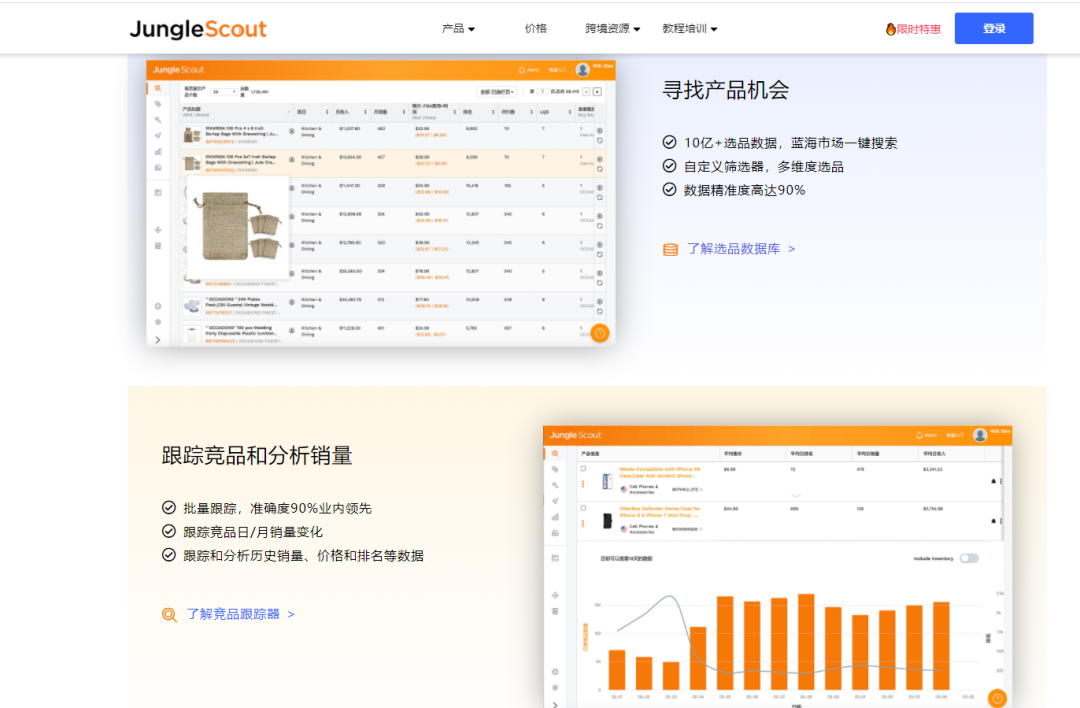Click the 寻找产品机会 heading

[725, 90]
